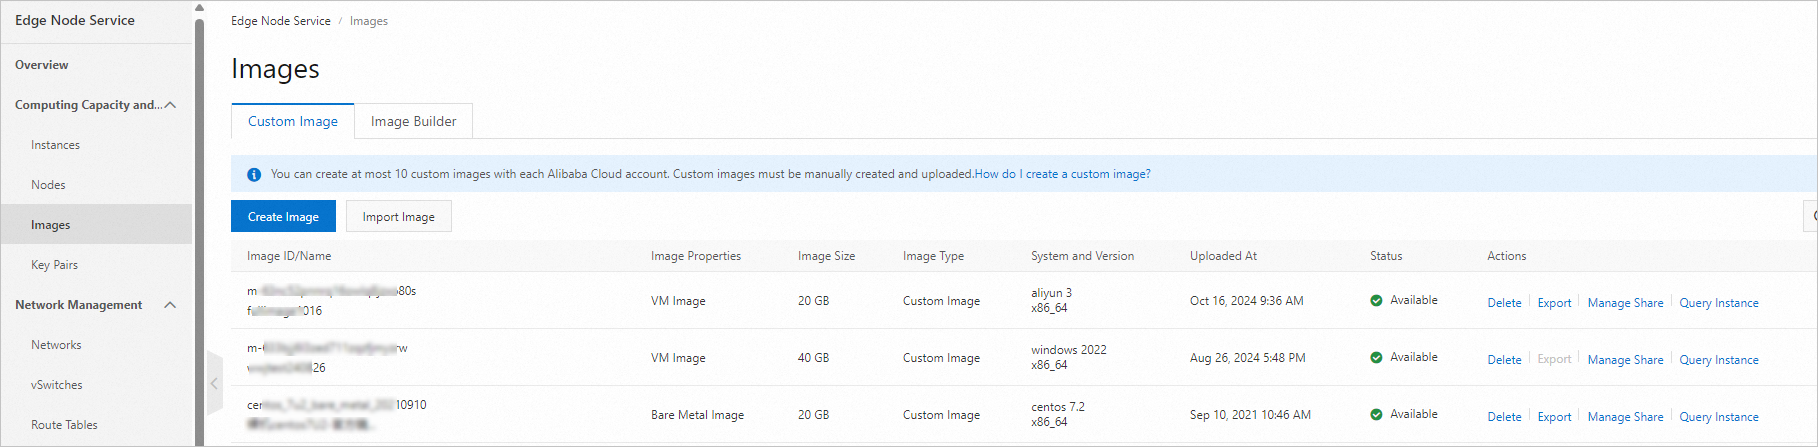Open 'How do I create a custom image?' link

coord(1062,174)
